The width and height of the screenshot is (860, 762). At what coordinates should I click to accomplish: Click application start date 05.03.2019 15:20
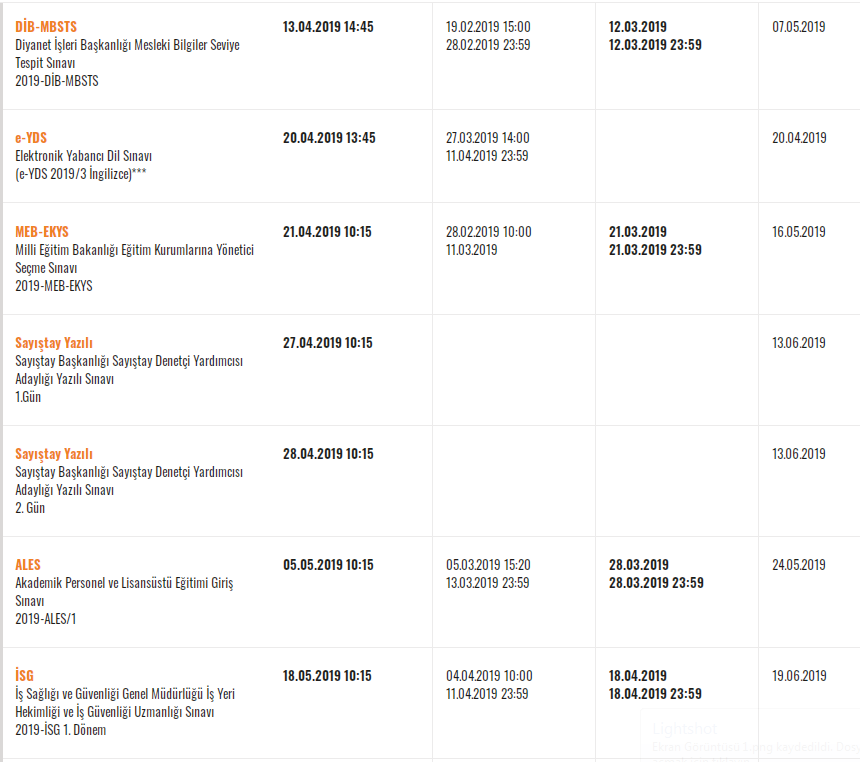point(488,565)
